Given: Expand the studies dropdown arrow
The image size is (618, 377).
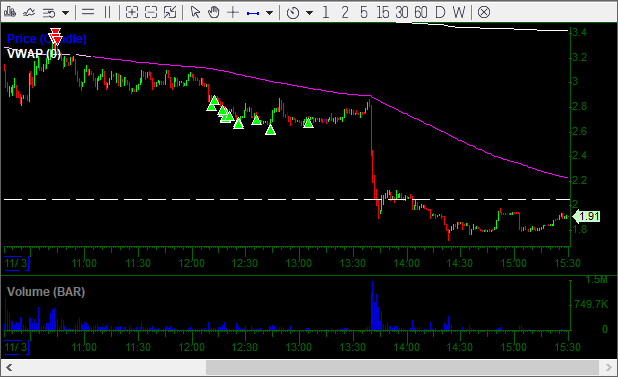Looking at the screenshot, I should (65, 13).
